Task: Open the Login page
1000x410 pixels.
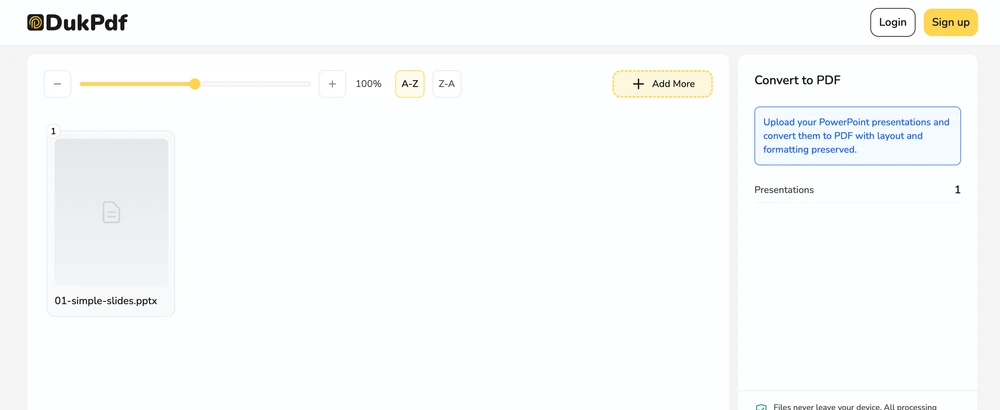Action: point(893,22)
